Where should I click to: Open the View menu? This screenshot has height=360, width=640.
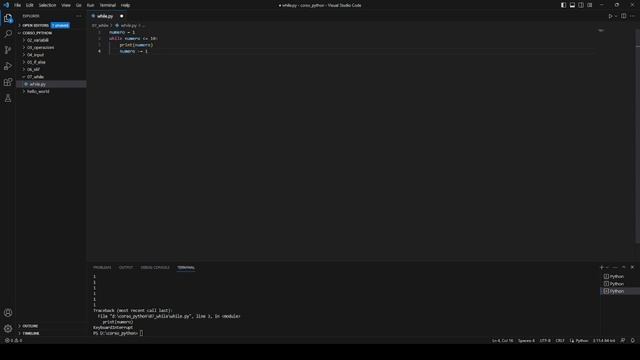66,5
